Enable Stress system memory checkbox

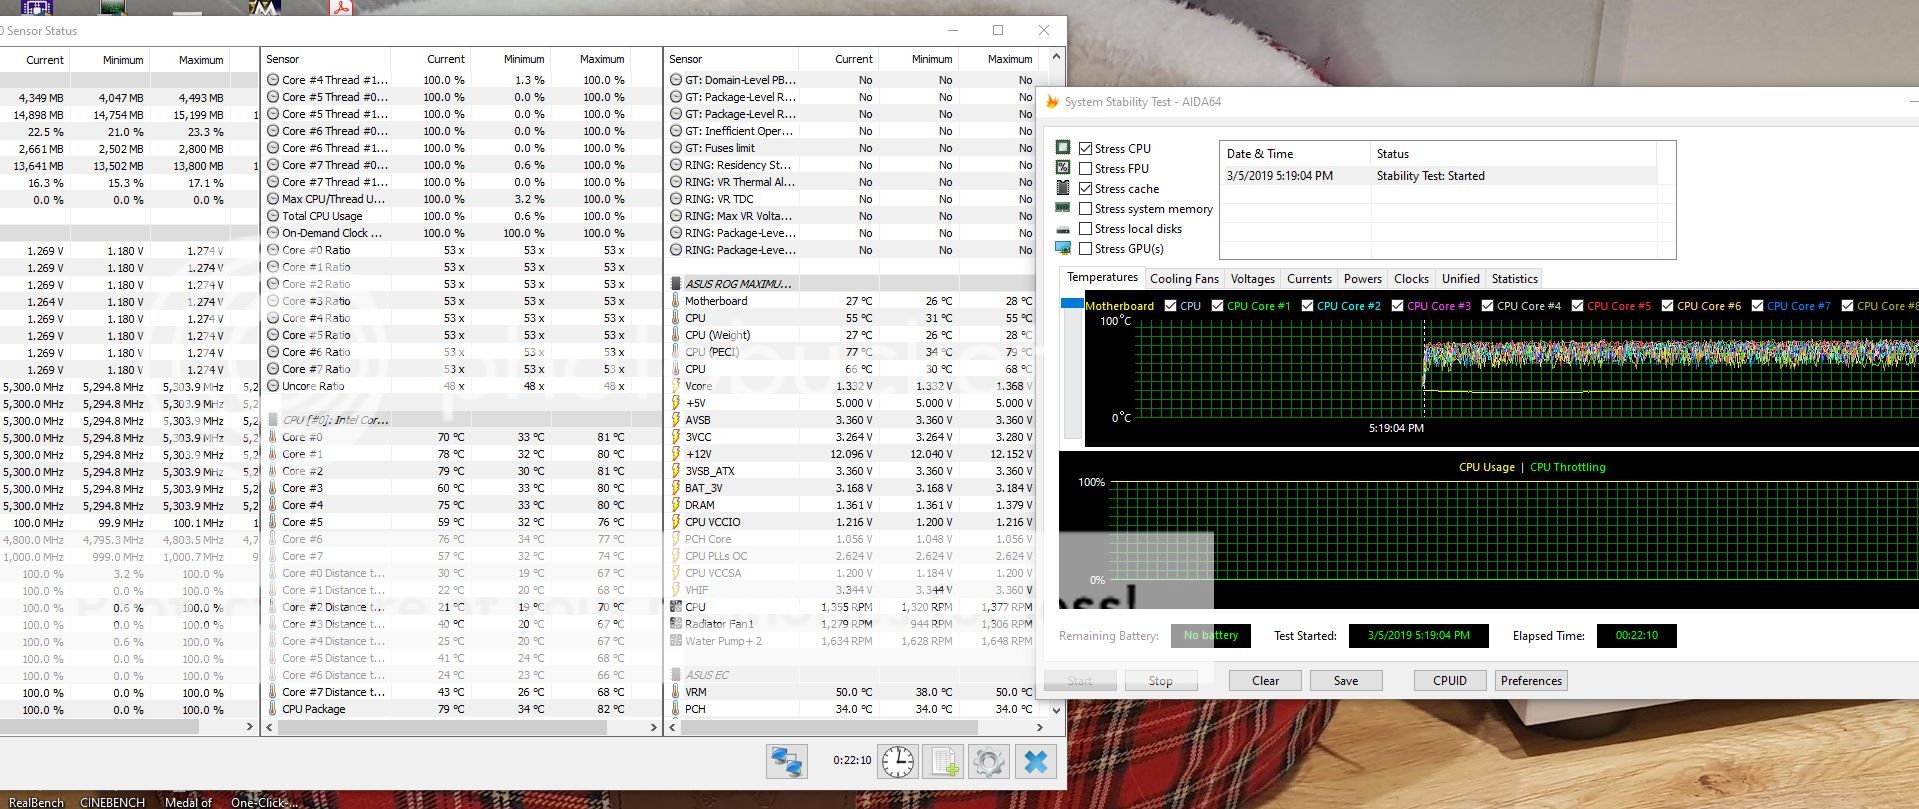pyautogui.click(x=1085, y=208)
